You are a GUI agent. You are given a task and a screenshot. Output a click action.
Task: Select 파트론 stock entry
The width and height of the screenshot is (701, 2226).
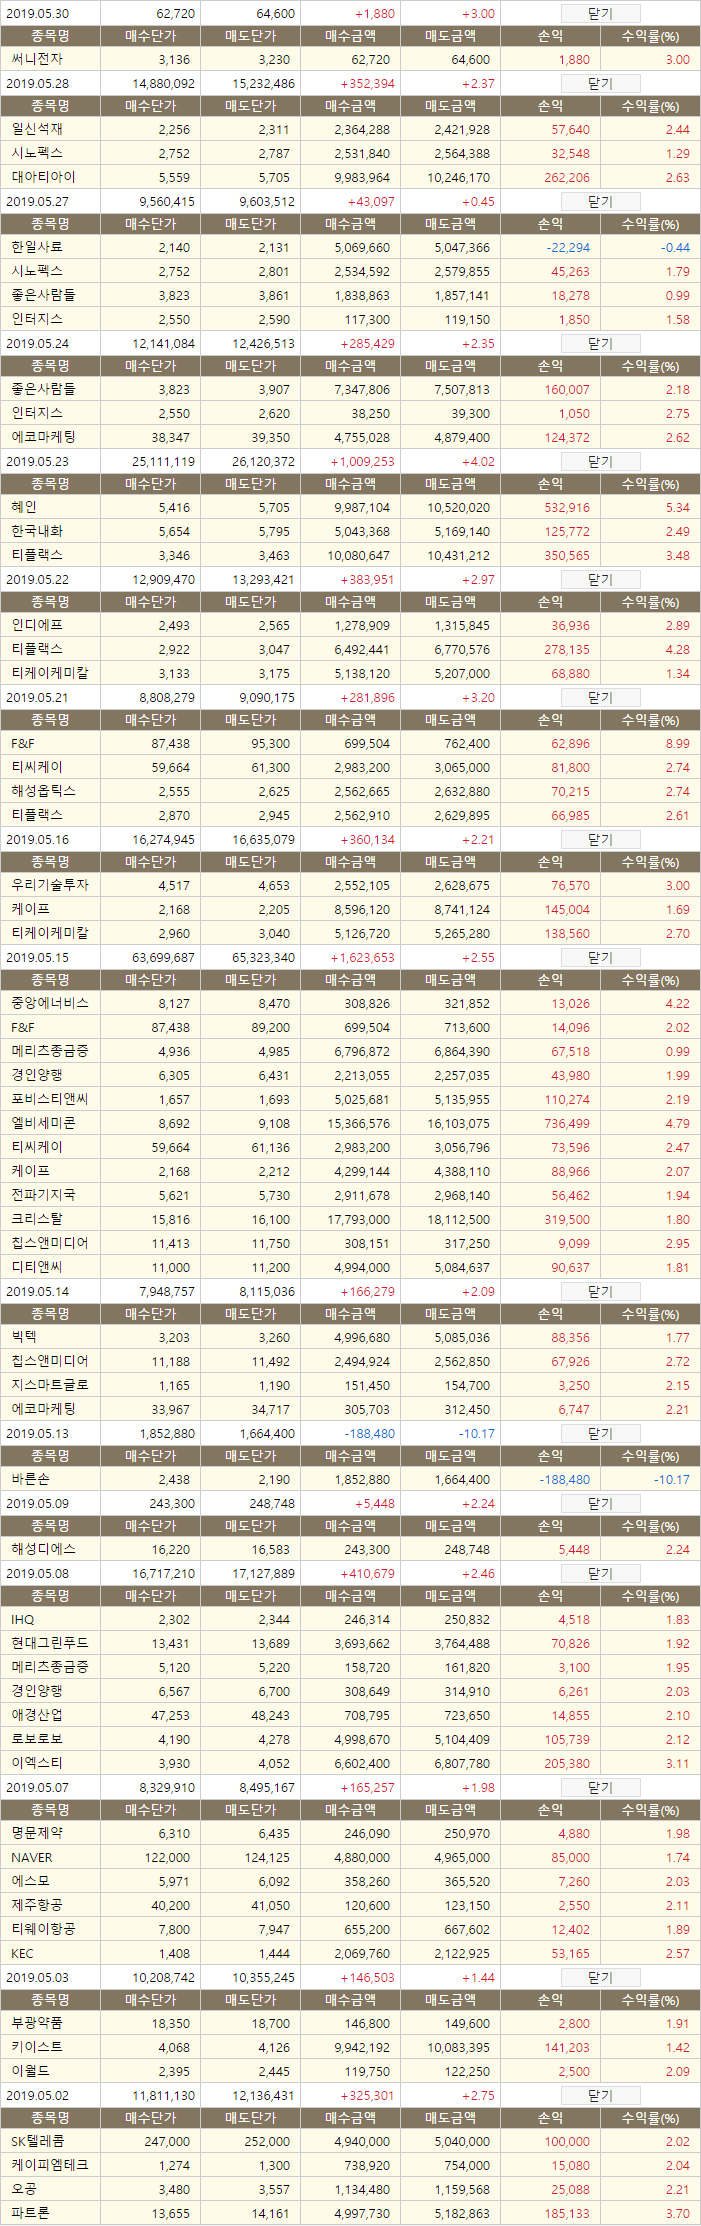[30, 2213]
